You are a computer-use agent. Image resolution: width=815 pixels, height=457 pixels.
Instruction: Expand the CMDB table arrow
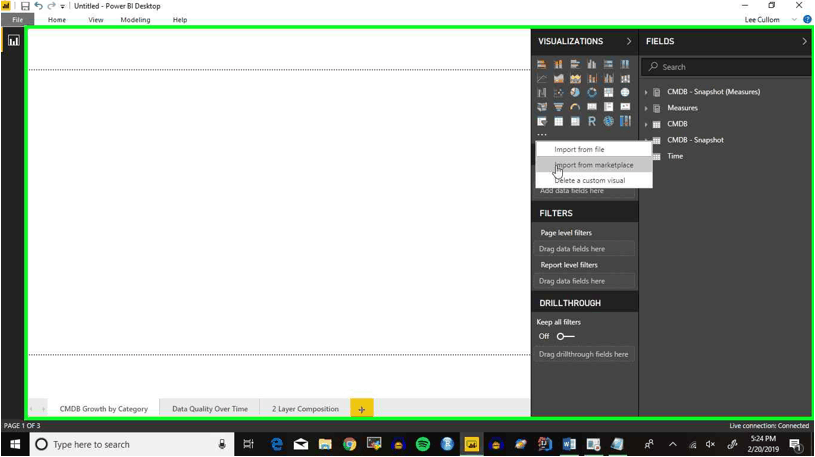[x=647, y=124]
